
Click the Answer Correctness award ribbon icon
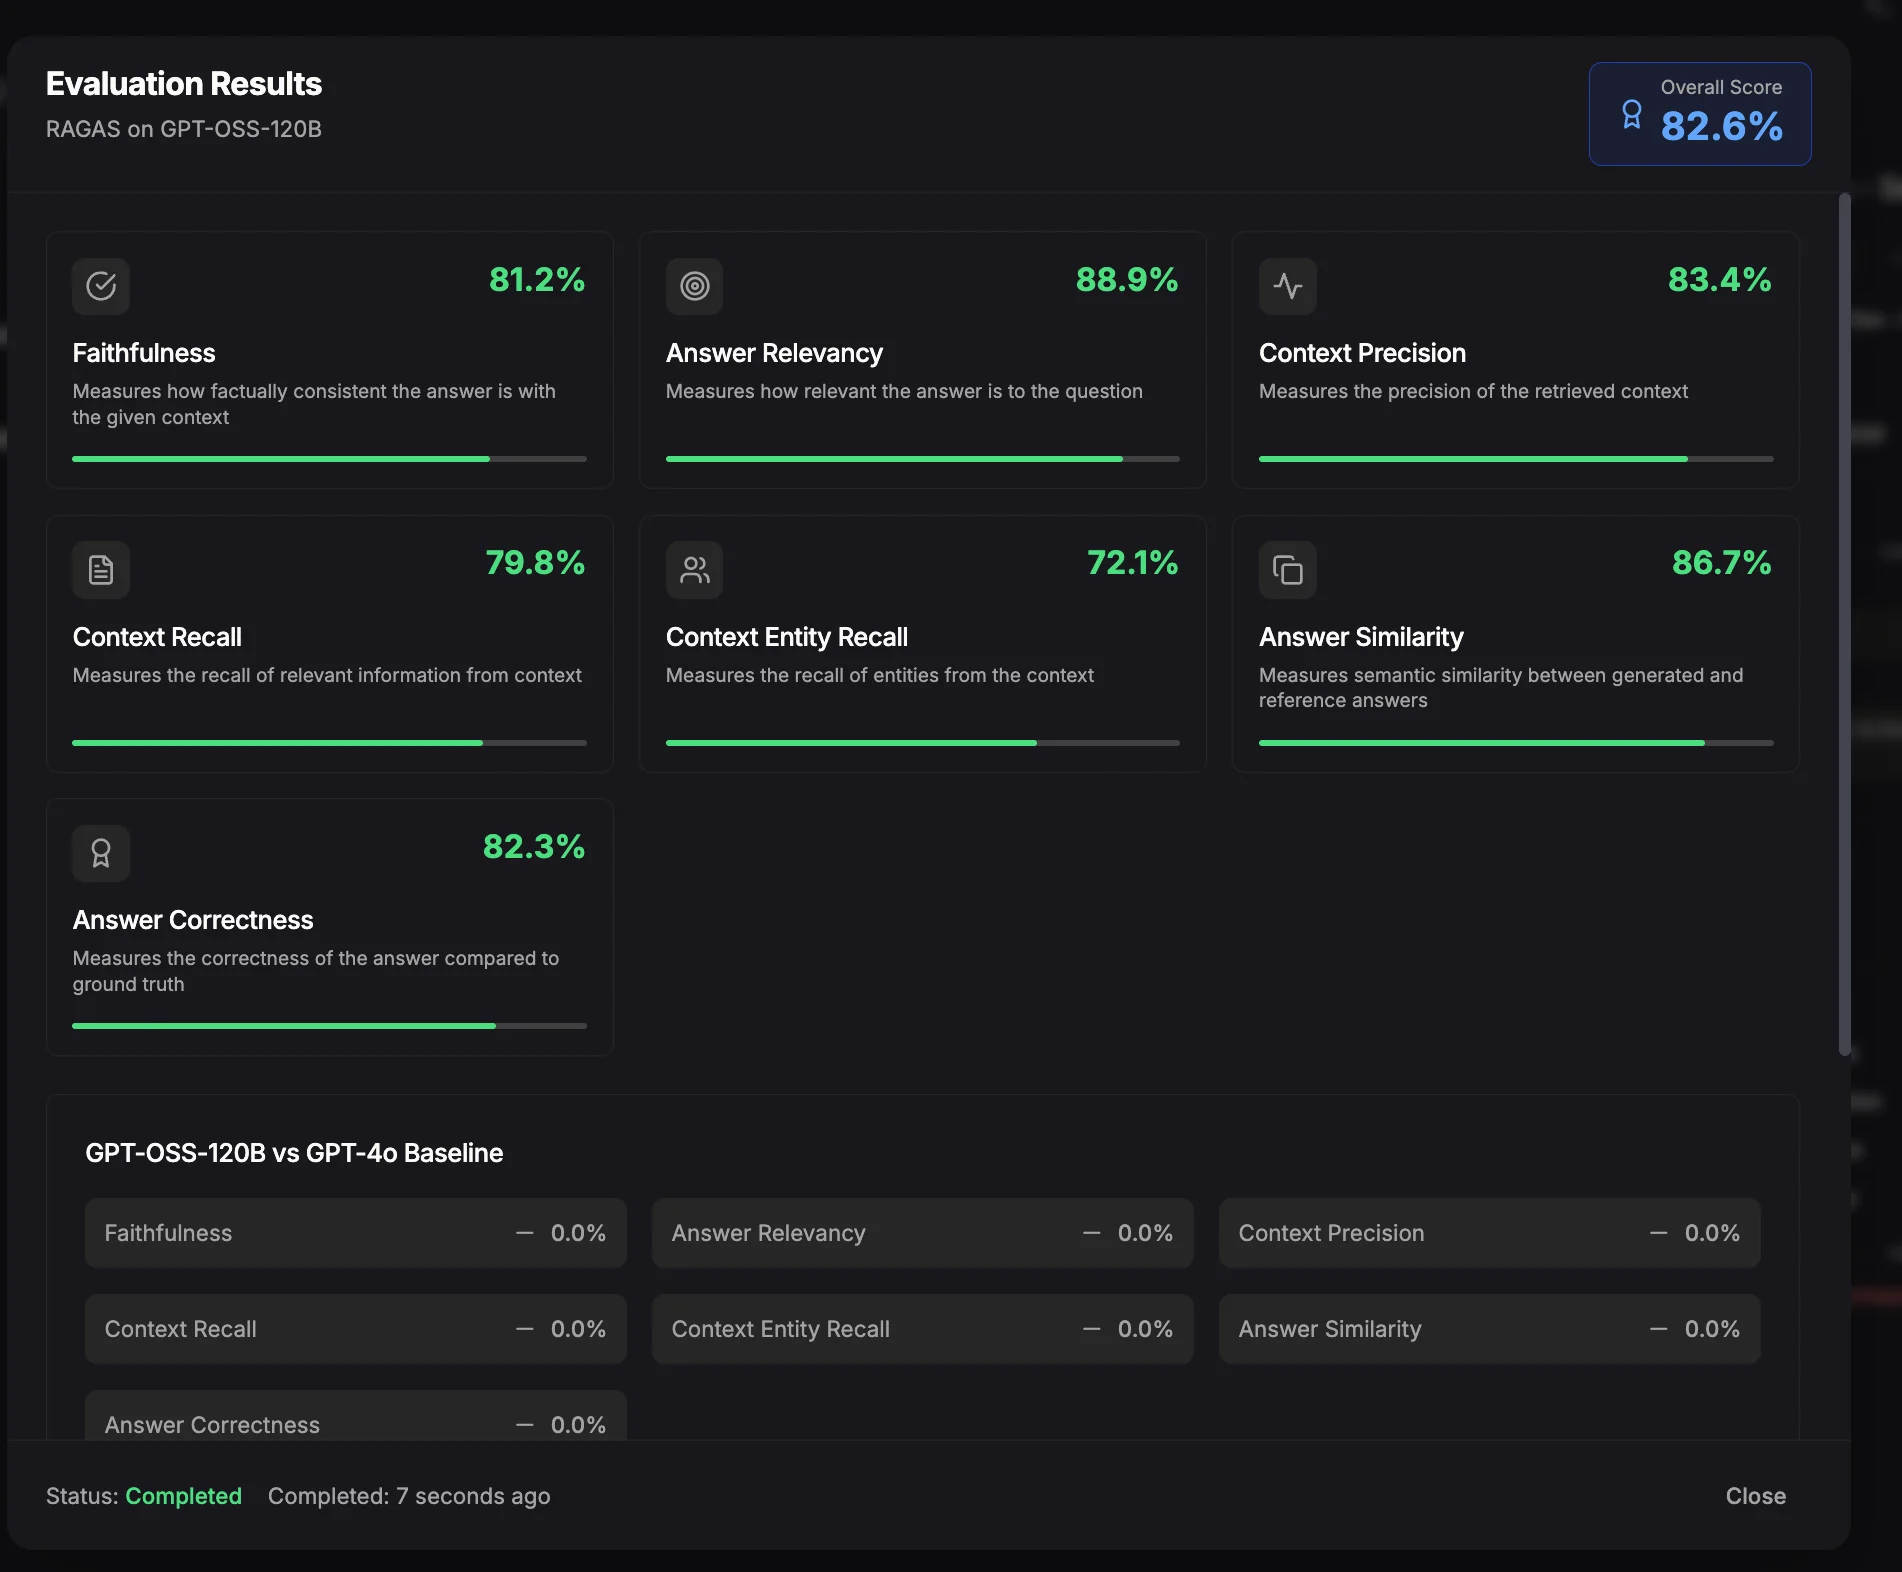pyautogui.click(x=101, y=853)
